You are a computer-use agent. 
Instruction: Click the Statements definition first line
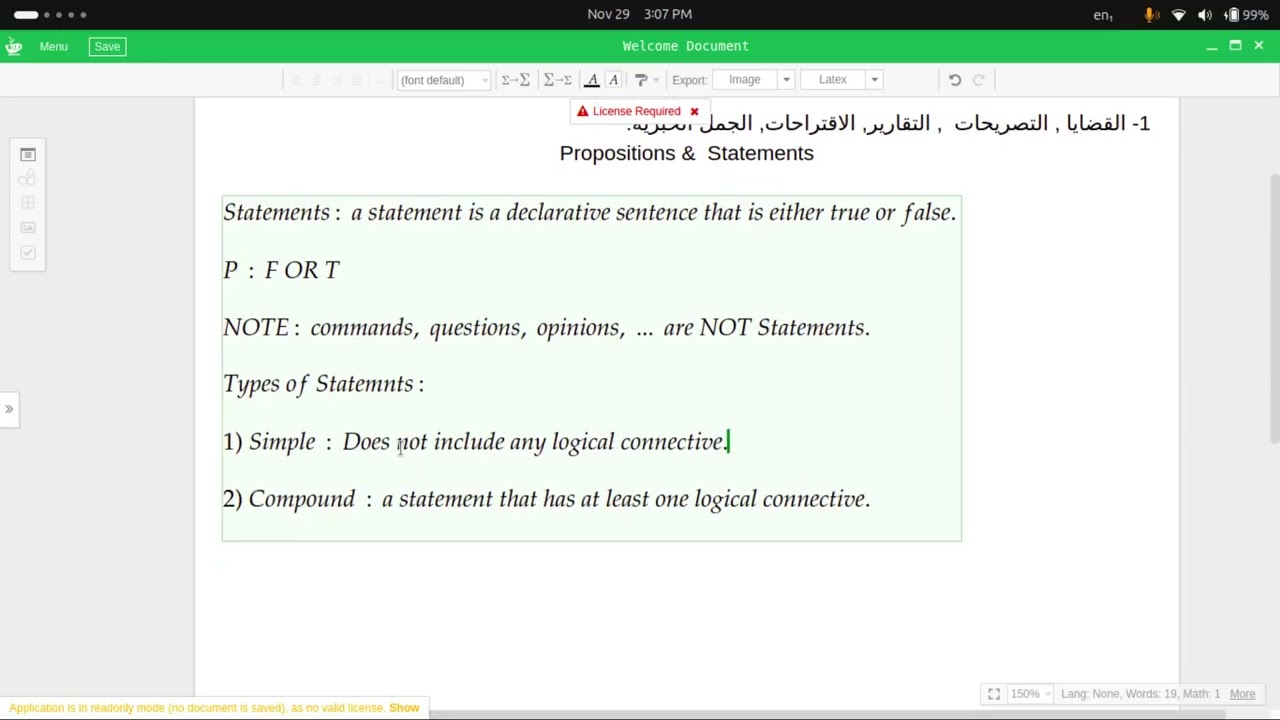tap(590, 212)
